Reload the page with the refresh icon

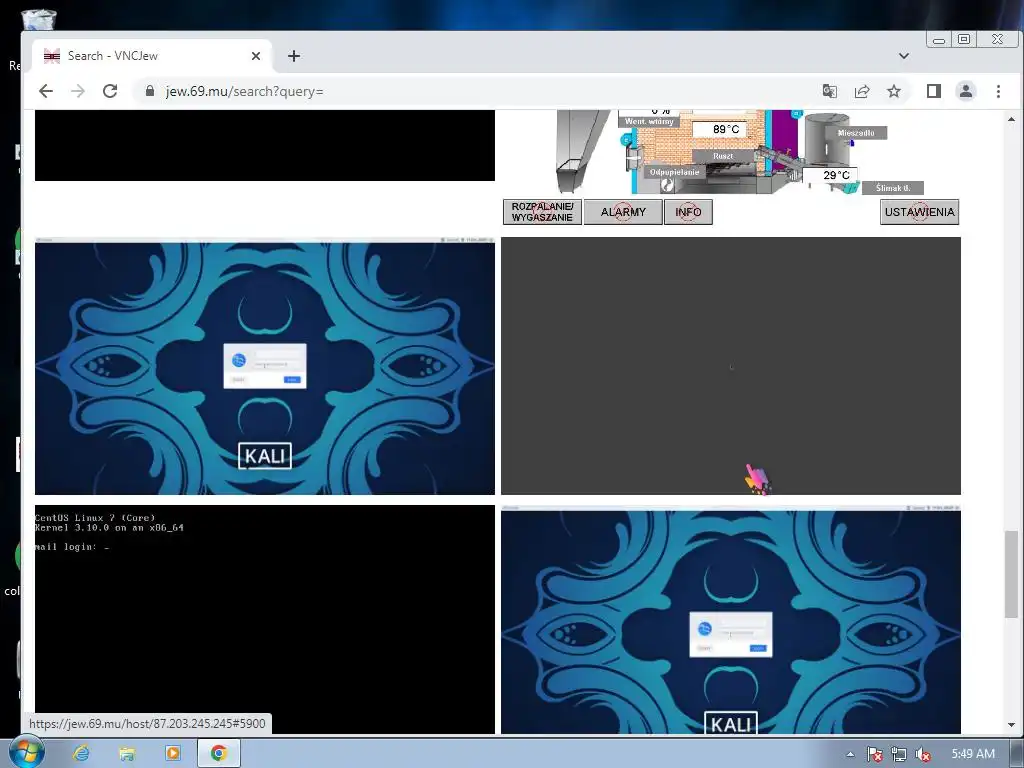click(x=110, y=91)
